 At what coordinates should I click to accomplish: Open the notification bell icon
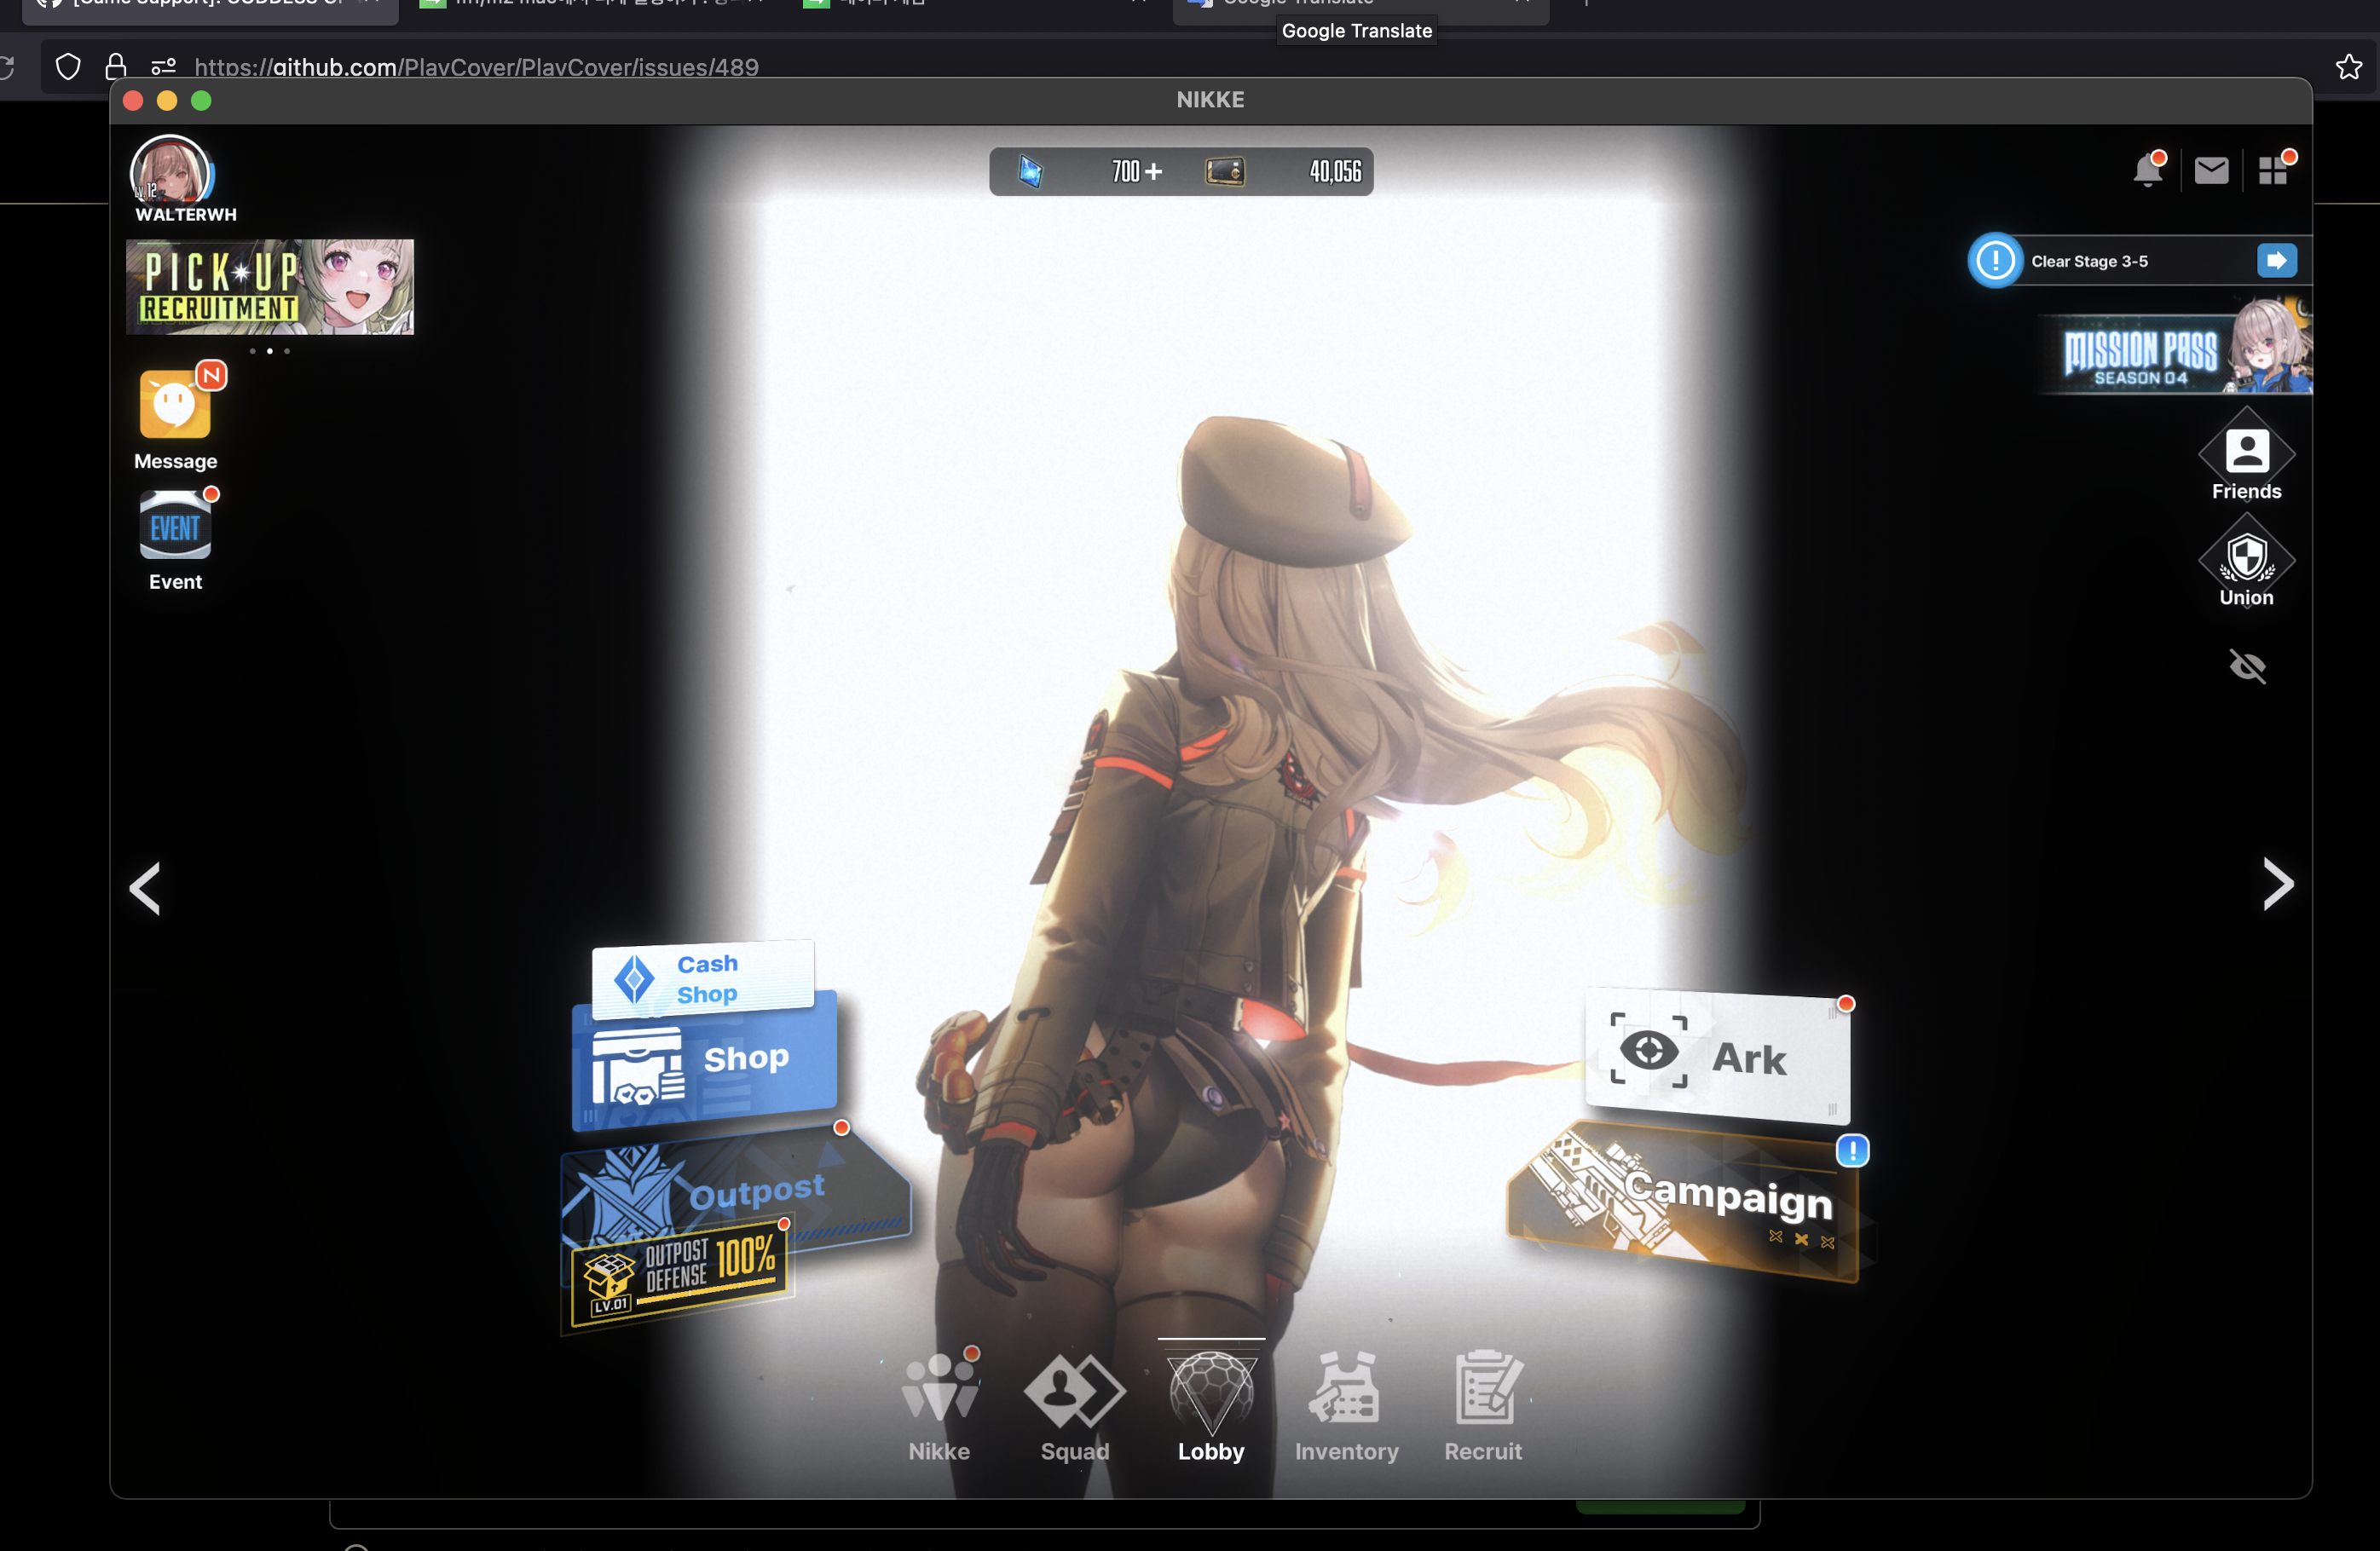pos(2147,171)
